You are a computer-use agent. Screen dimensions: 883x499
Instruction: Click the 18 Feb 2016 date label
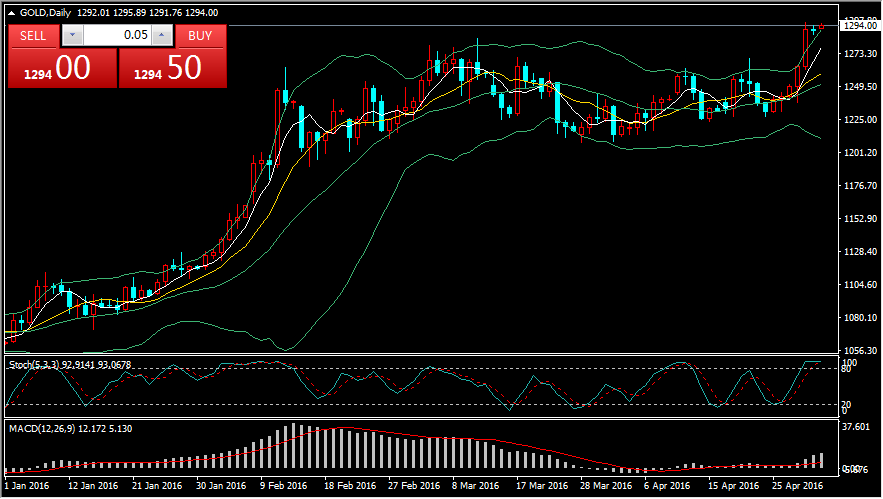pos(350,485)
